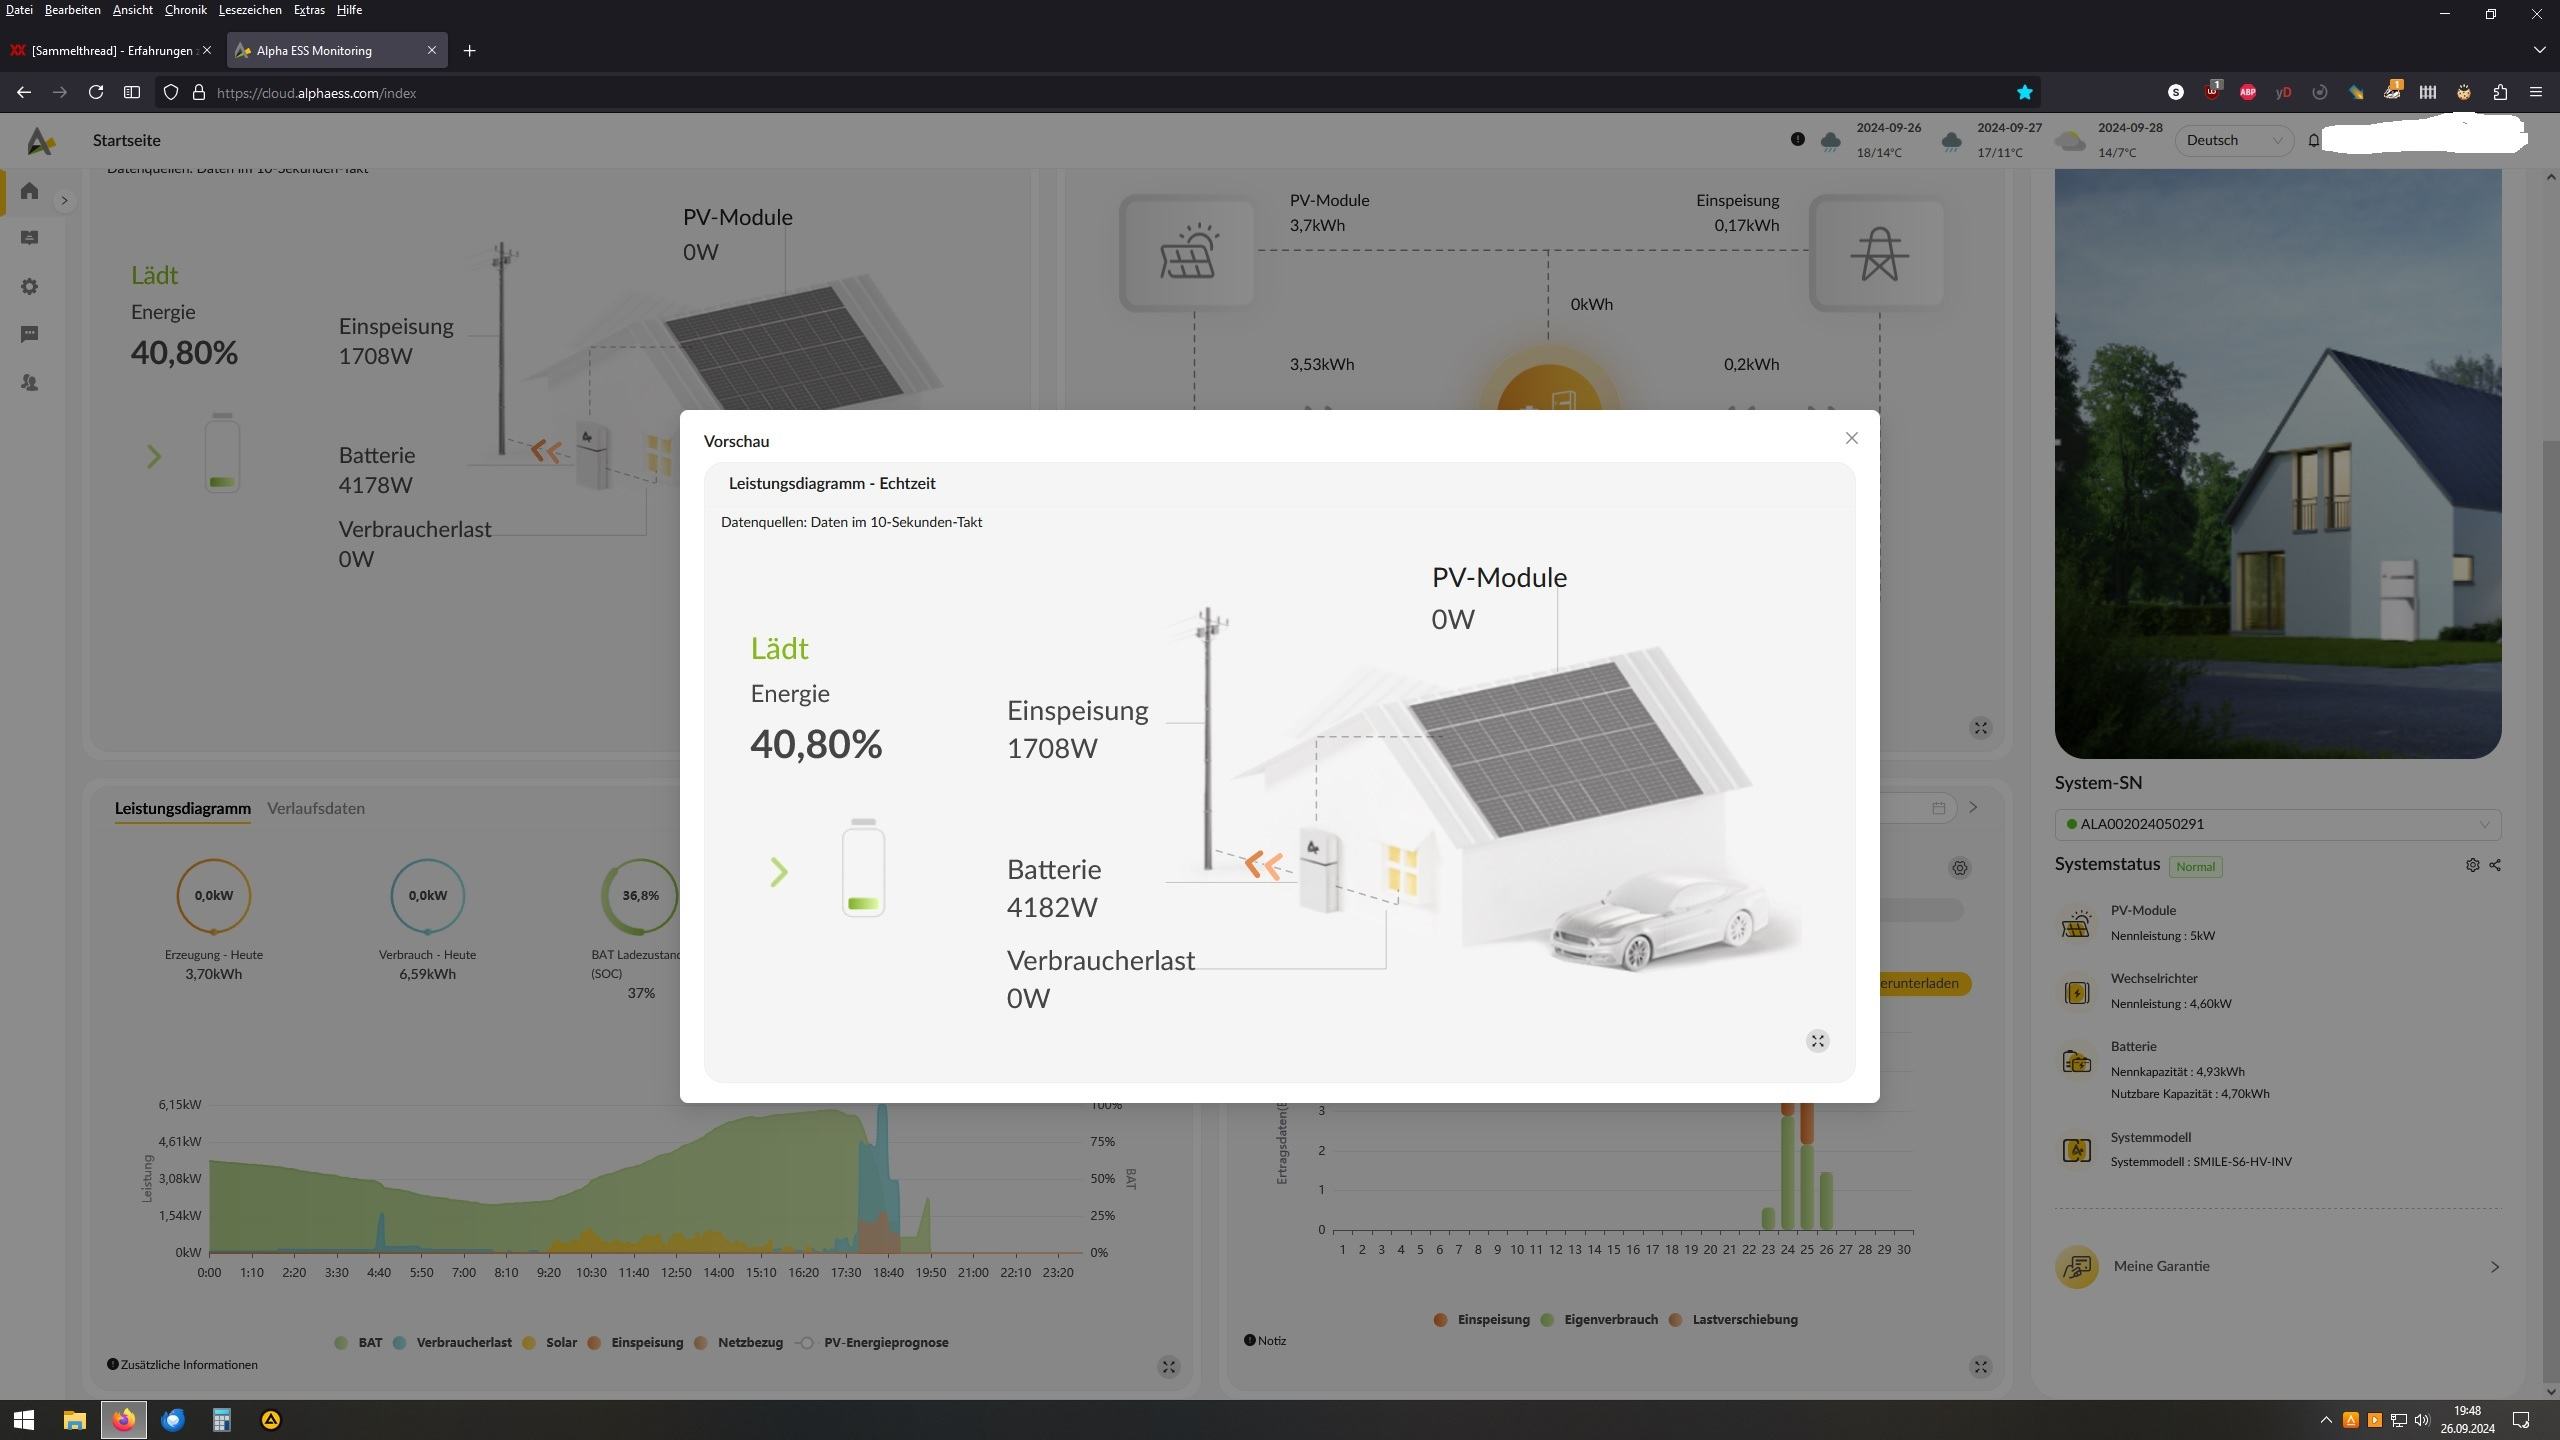Expand the Leistungsdiagramm chart to fullscreen

(1168, 1367)
